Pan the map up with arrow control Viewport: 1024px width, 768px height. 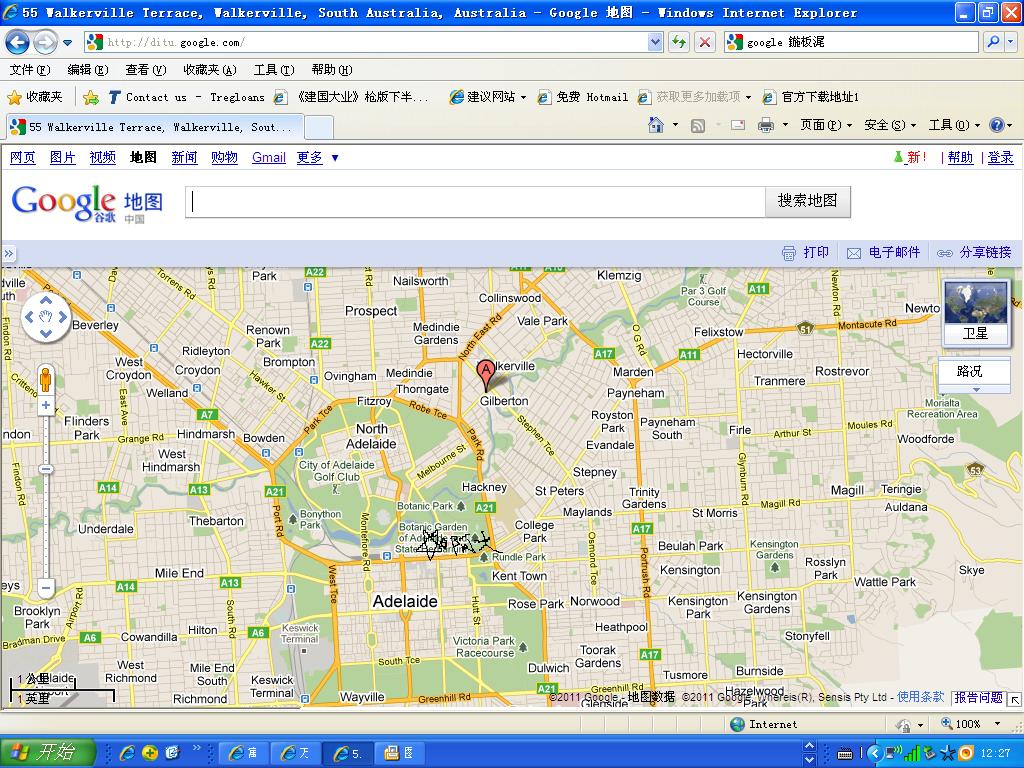pyautogui.click(x=46, y=302)
